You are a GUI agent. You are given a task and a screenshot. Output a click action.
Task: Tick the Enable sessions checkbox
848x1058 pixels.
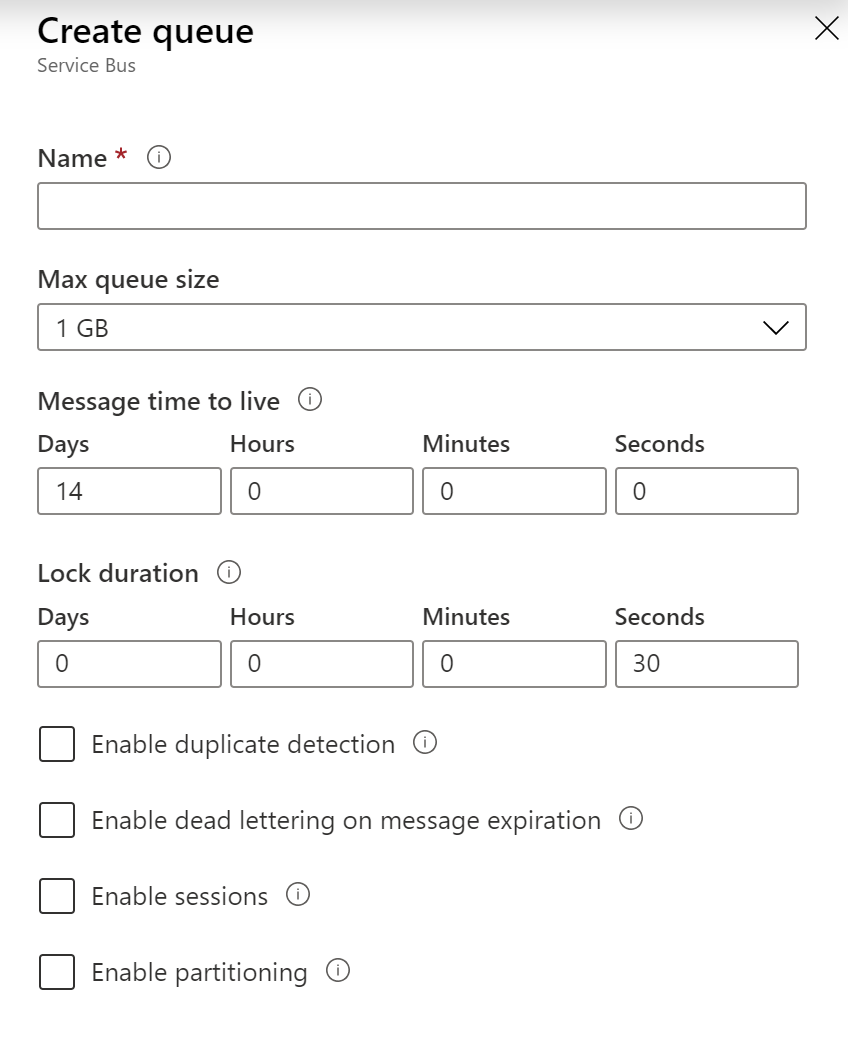[x=57, y=896]
